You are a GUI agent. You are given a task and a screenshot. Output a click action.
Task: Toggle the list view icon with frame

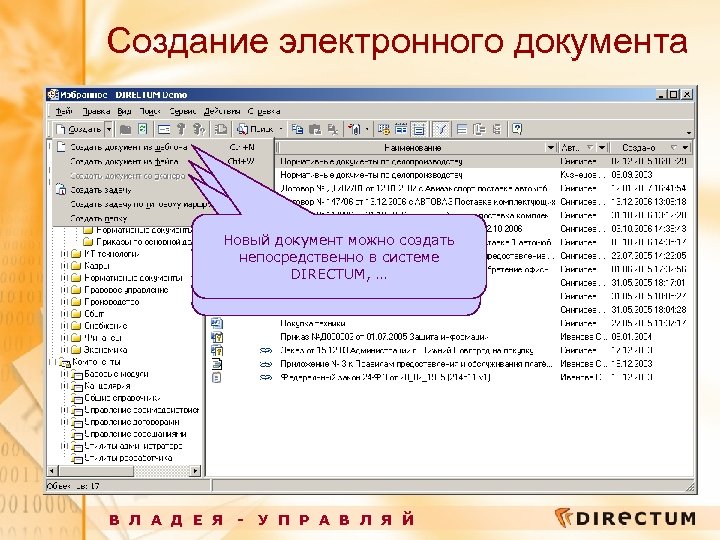[x=419, y=129]
